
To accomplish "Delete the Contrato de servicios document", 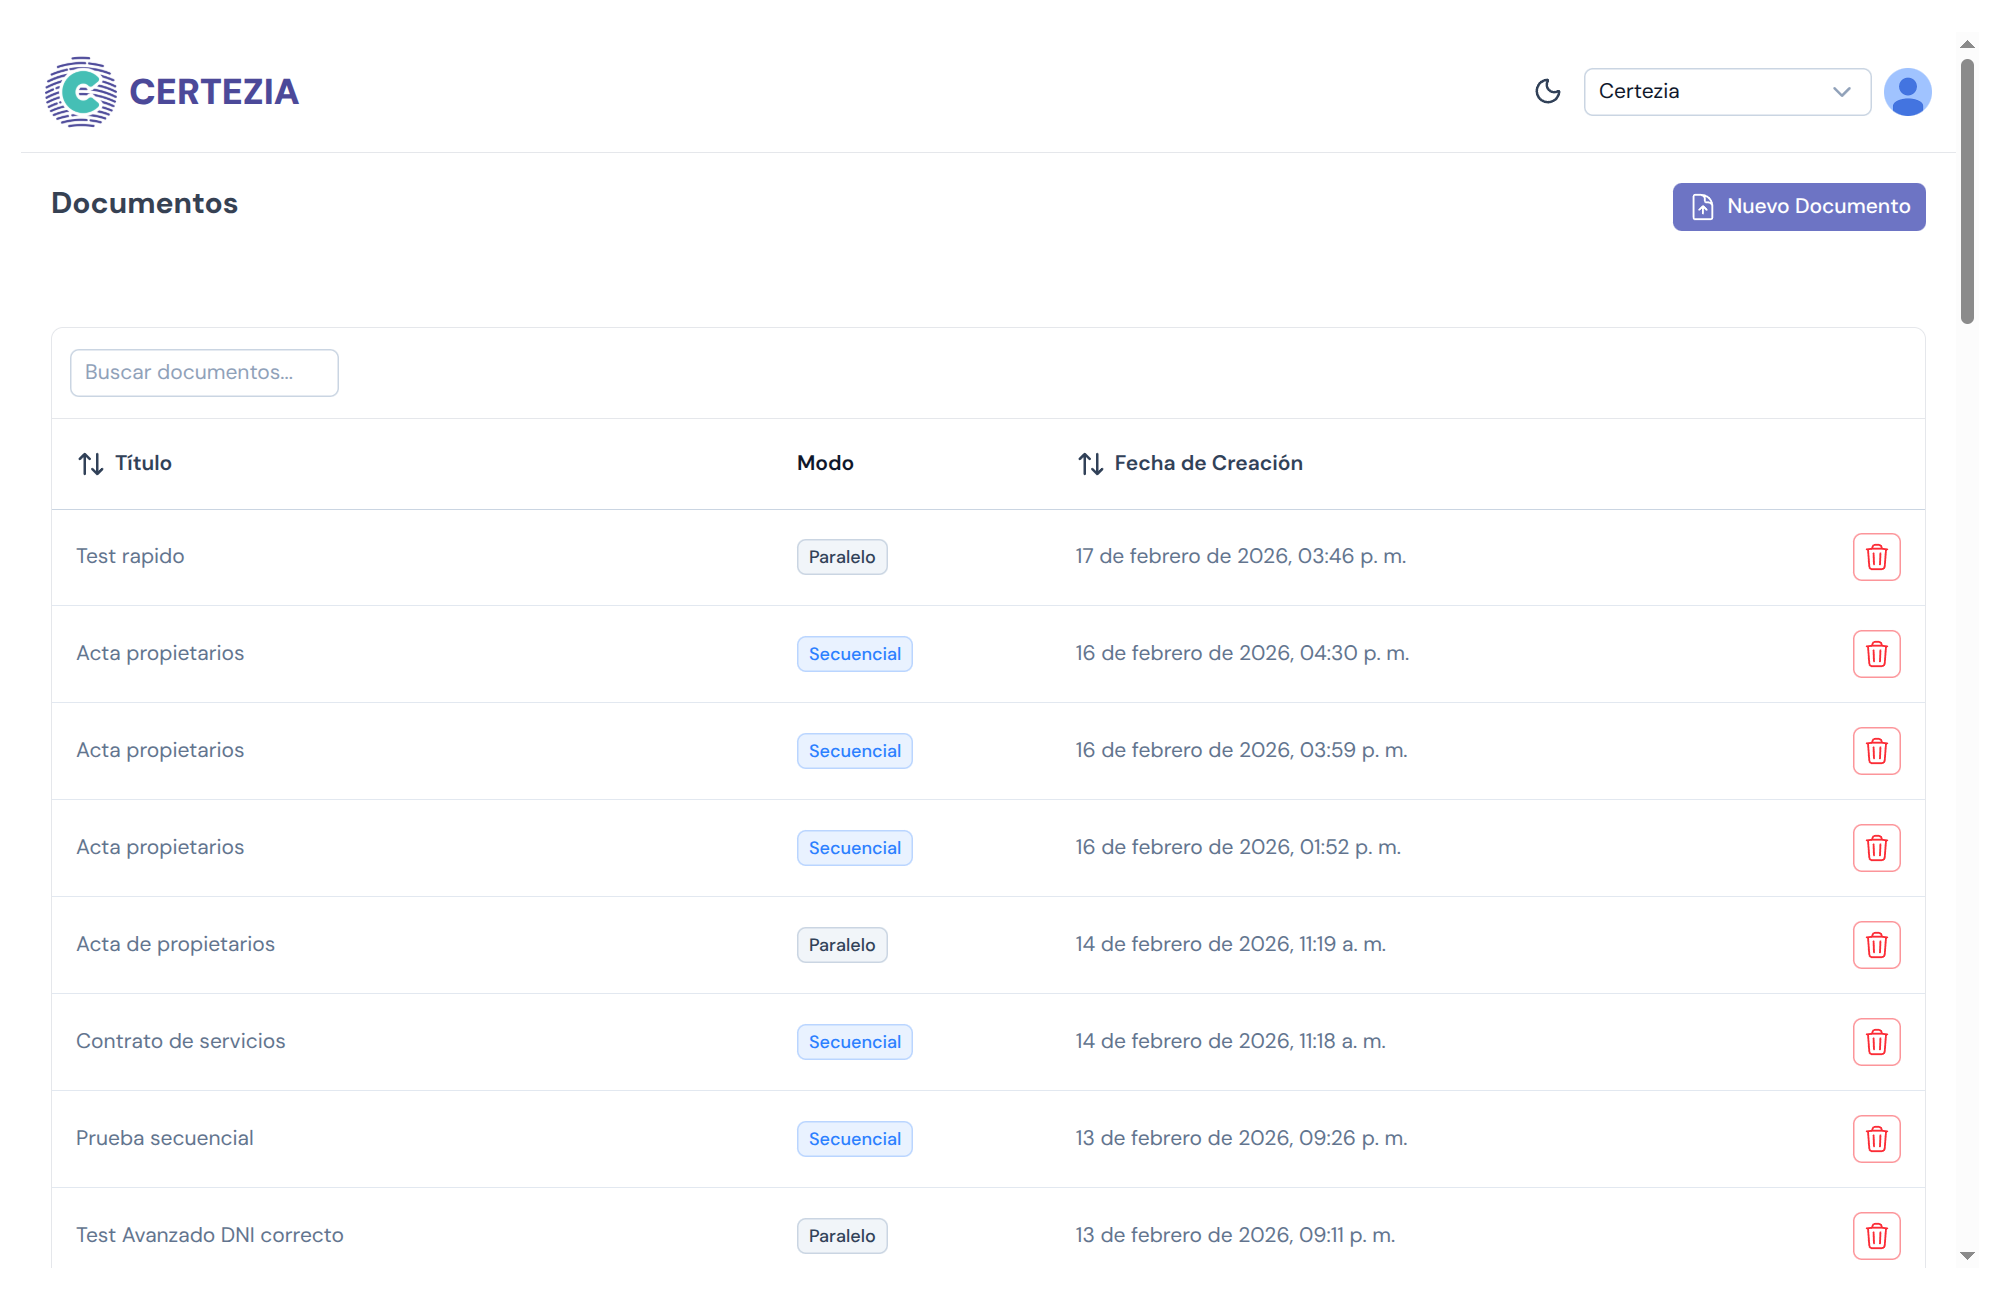I will point(1876,1042).
